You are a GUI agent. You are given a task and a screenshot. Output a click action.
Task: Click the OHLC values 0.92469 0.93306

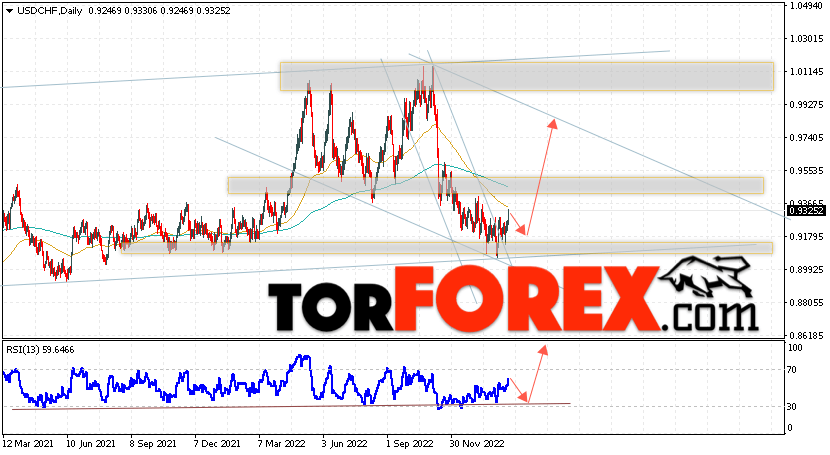[123, 11]
